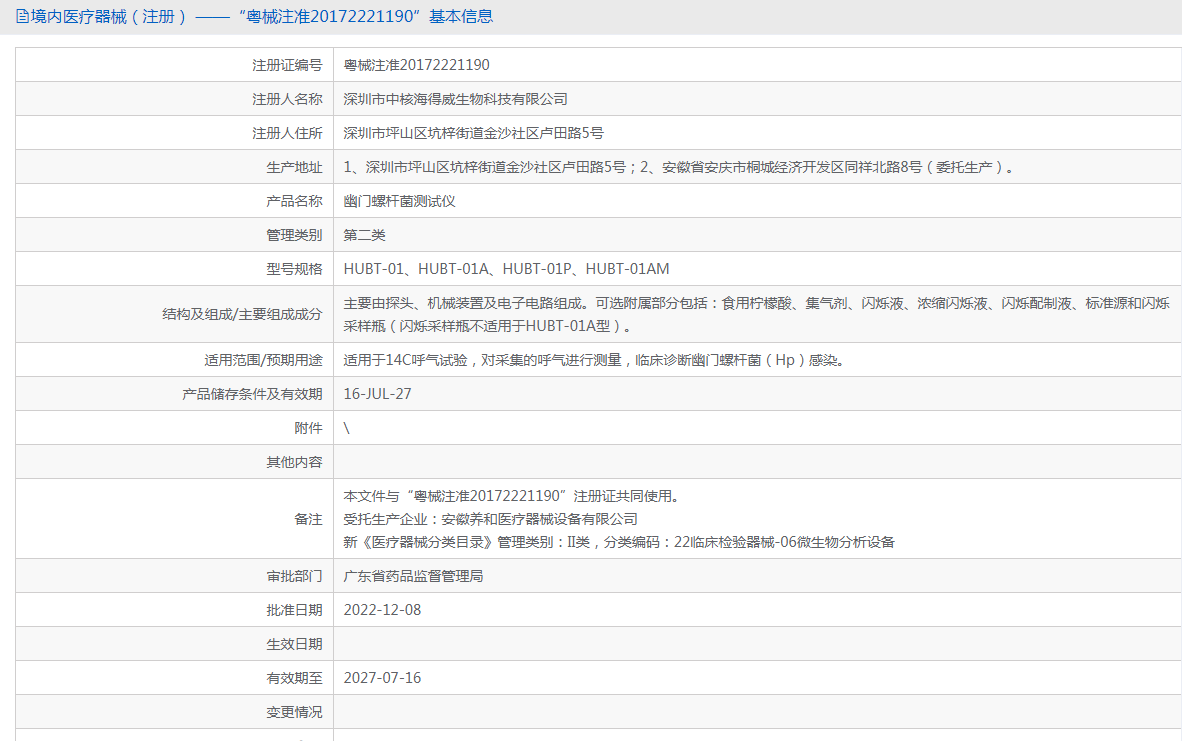Click the document icon beside the page title

pyautogui.click(x=23, y=17)
